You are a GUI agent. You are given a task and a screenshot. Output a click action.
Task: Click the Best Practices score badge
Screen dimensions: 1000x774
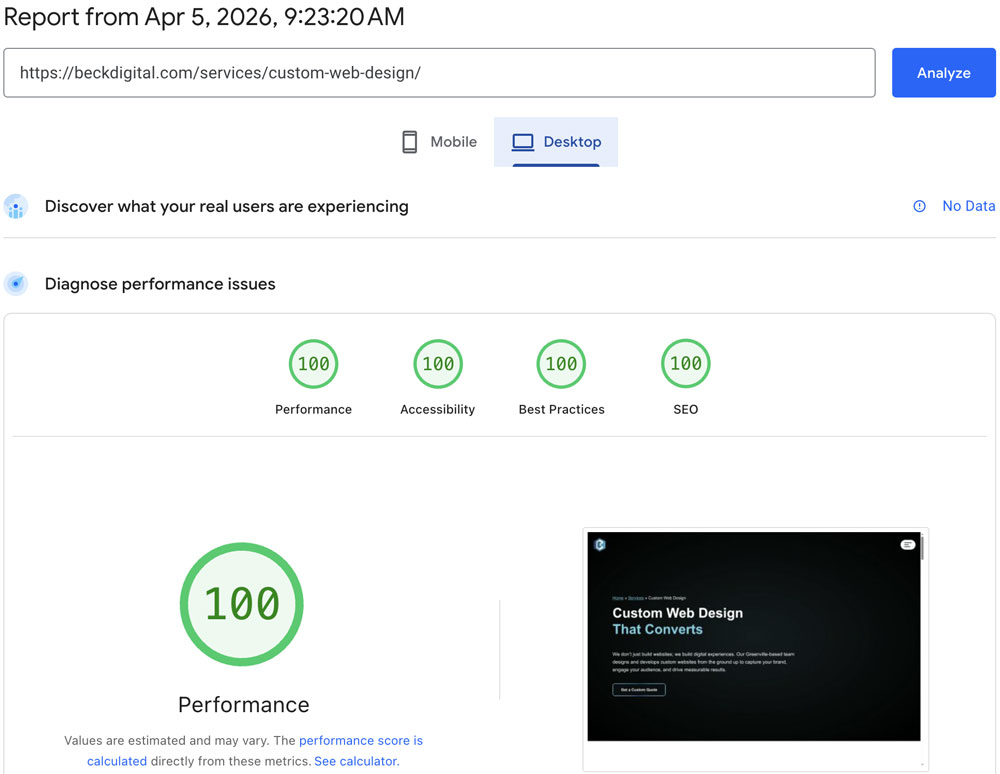tap(561, 363)
